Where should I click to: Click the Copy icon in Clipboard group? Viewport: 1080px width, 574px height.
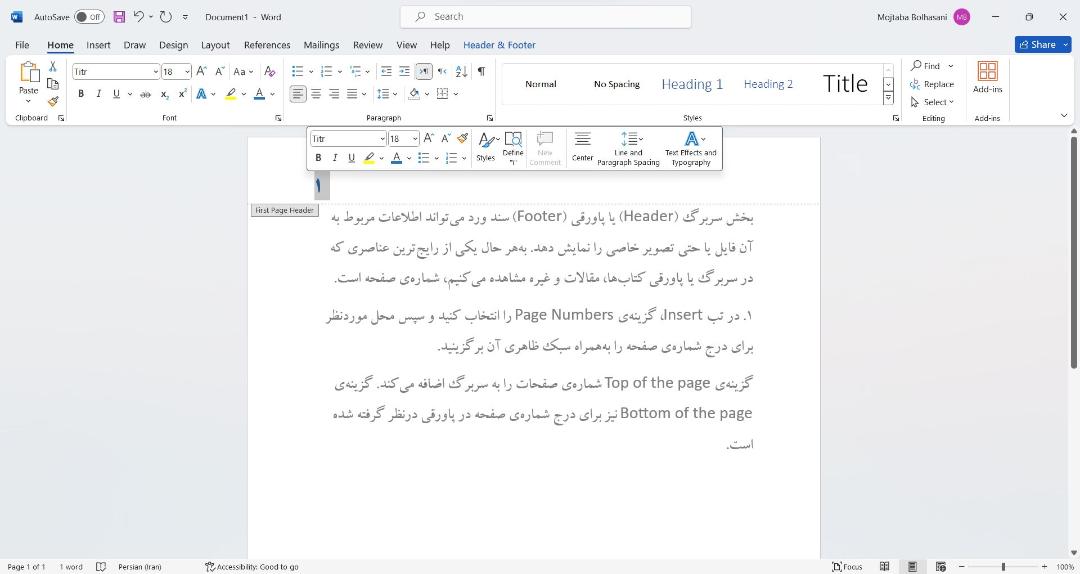pos(52,84)
